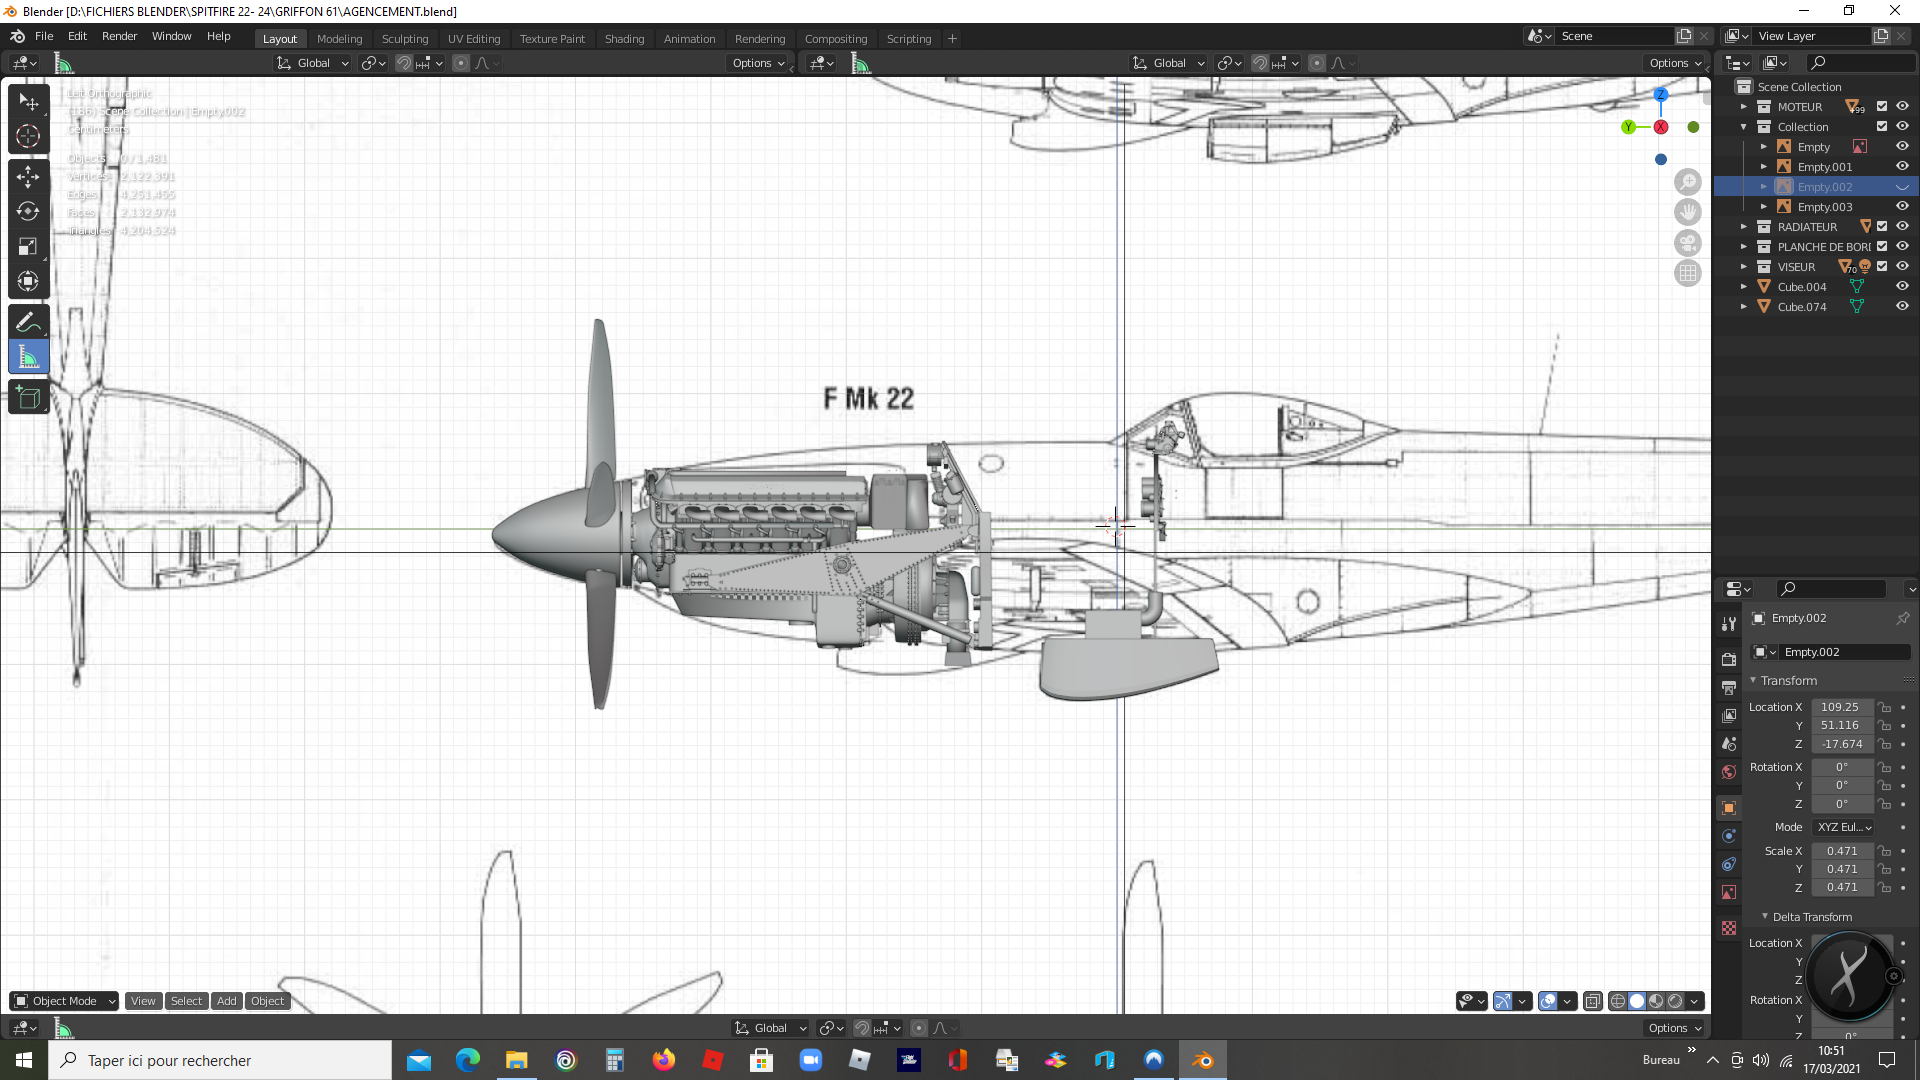The height and width of the screenshot is (1080, 1920).
Task: Toggle the VISEUR collection checkbox
Action: (x=1882, y=267)
